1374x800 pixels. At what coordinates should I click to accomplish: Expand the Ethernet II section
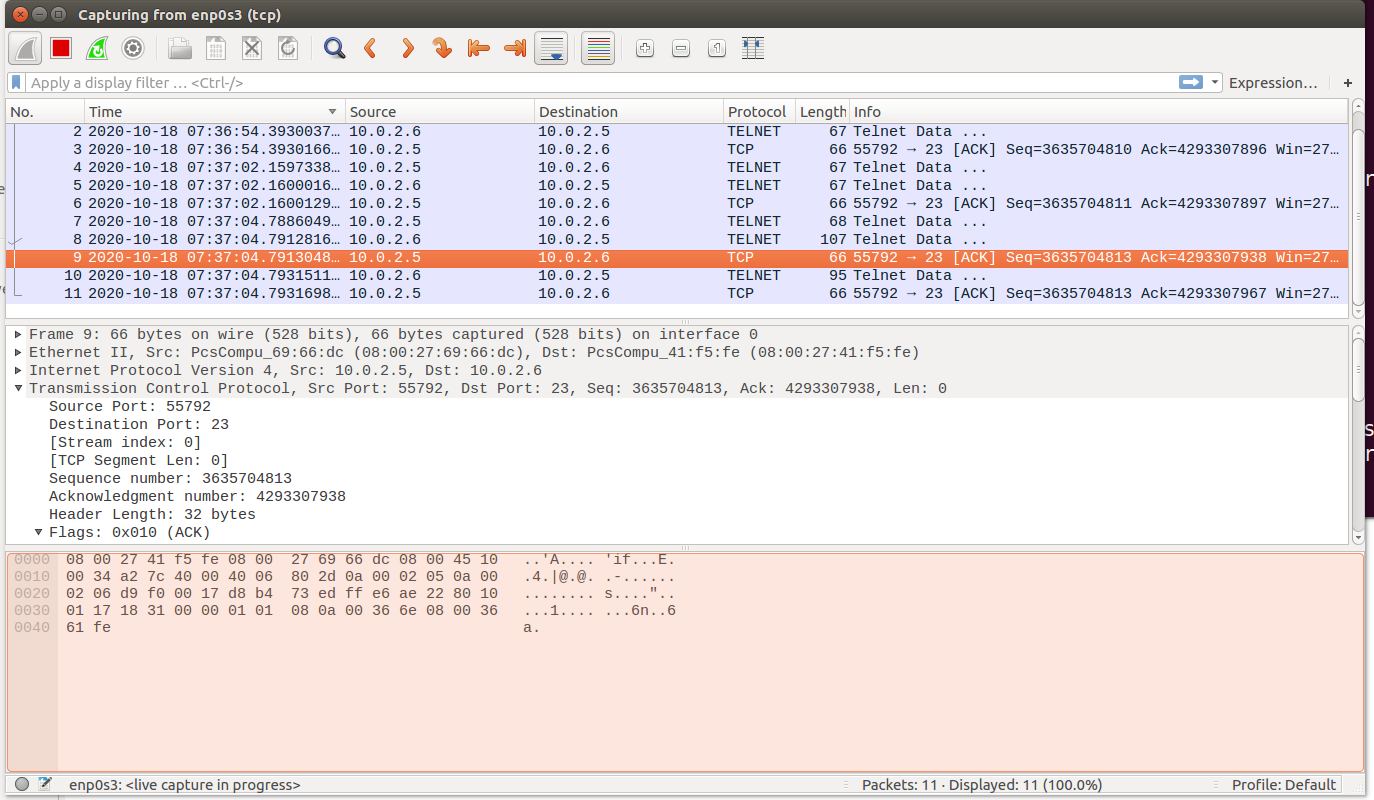[x=19, y=352]
